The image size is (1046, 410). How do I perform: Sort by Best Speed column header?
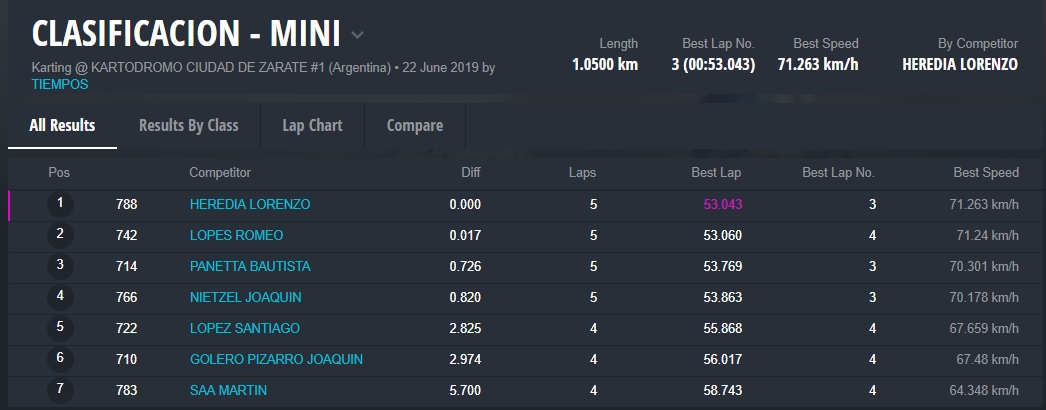pyautogui.click(x=986, y=172)
